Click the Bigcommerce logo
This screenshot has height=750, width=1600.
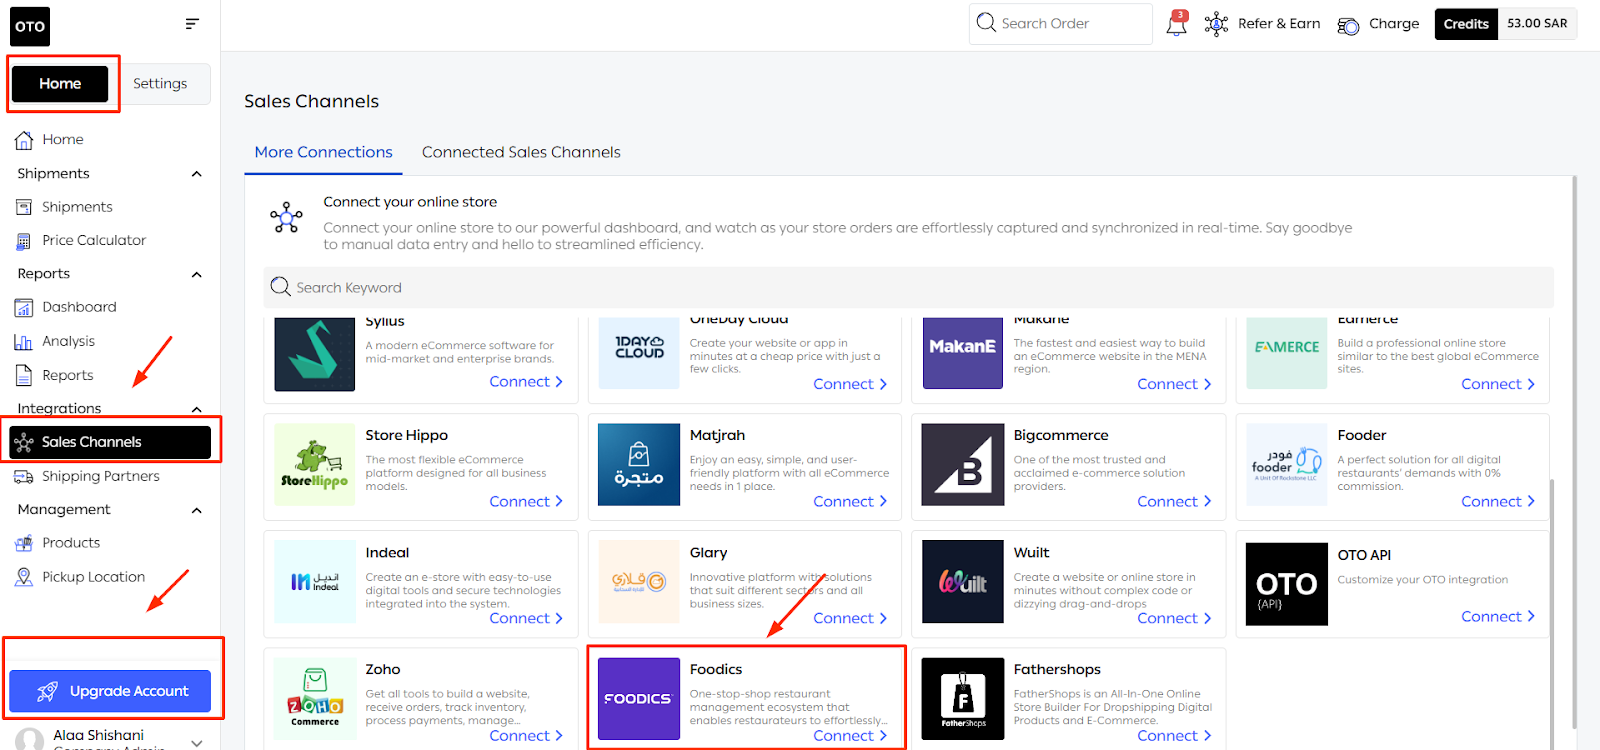coord(963,464)
